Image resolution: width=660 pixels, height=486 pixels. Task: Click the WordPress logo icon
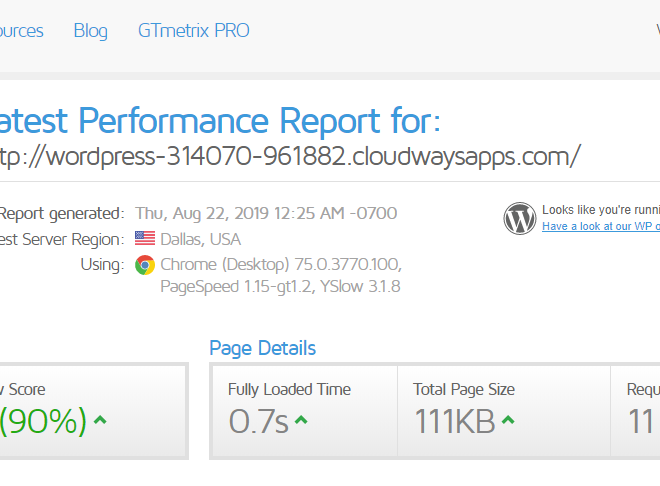coord(519,218)
